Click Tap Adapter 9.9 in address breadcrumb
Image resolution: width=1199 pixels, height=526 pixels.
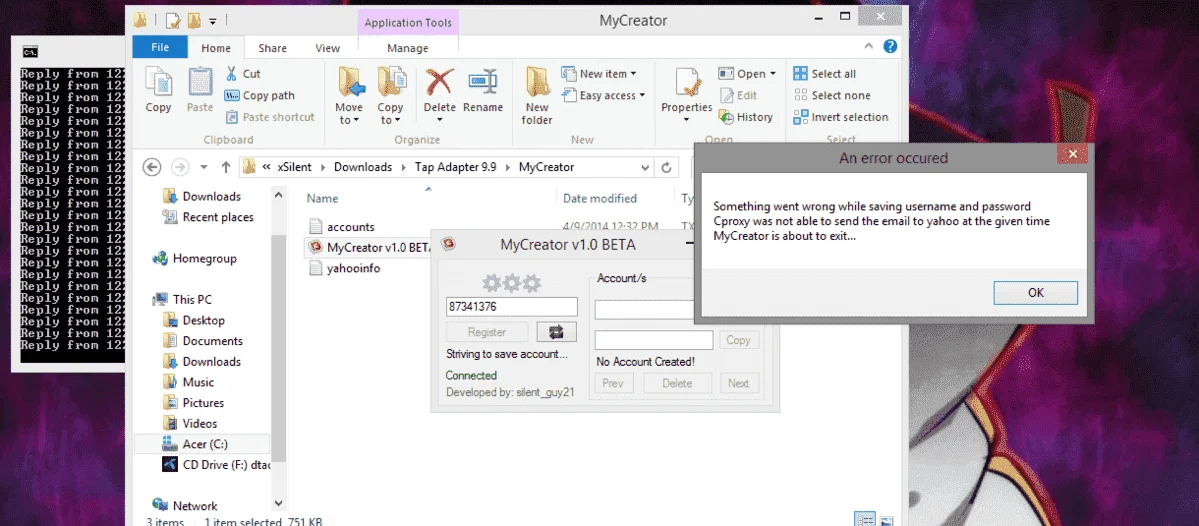455,167
